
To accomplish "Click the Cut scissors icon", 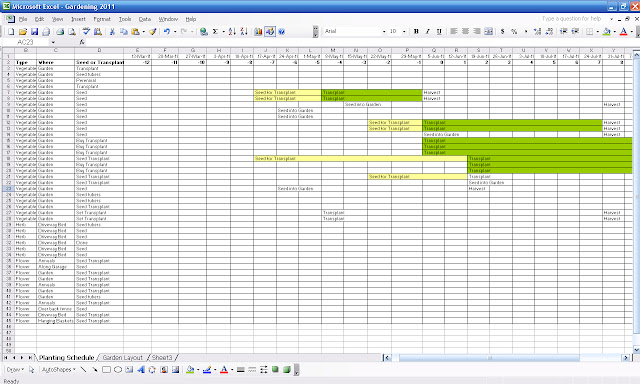I will click(x=112, y=31).
